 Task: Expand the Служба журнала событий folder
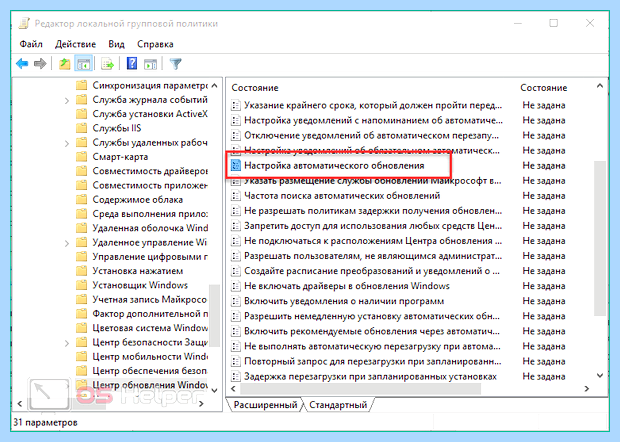point(67,101)
